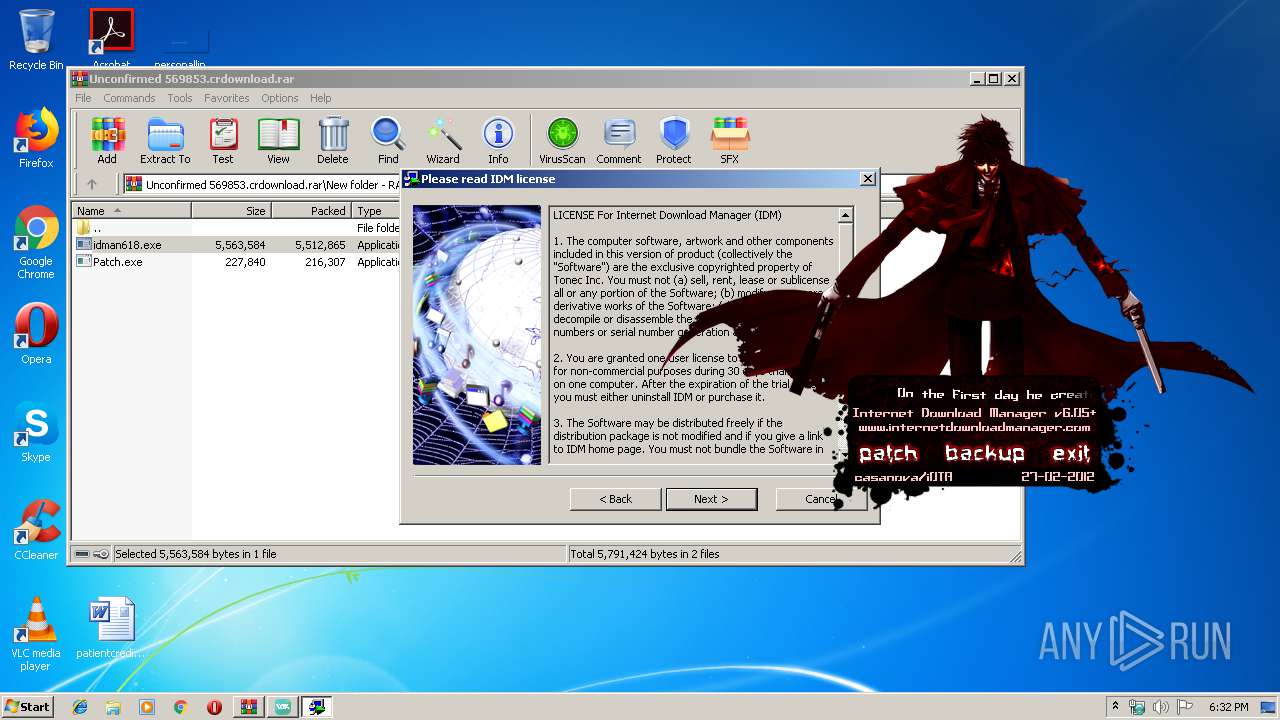Open the File menu in WinRAR
The image size is (1280, 720).
point(83,98)
